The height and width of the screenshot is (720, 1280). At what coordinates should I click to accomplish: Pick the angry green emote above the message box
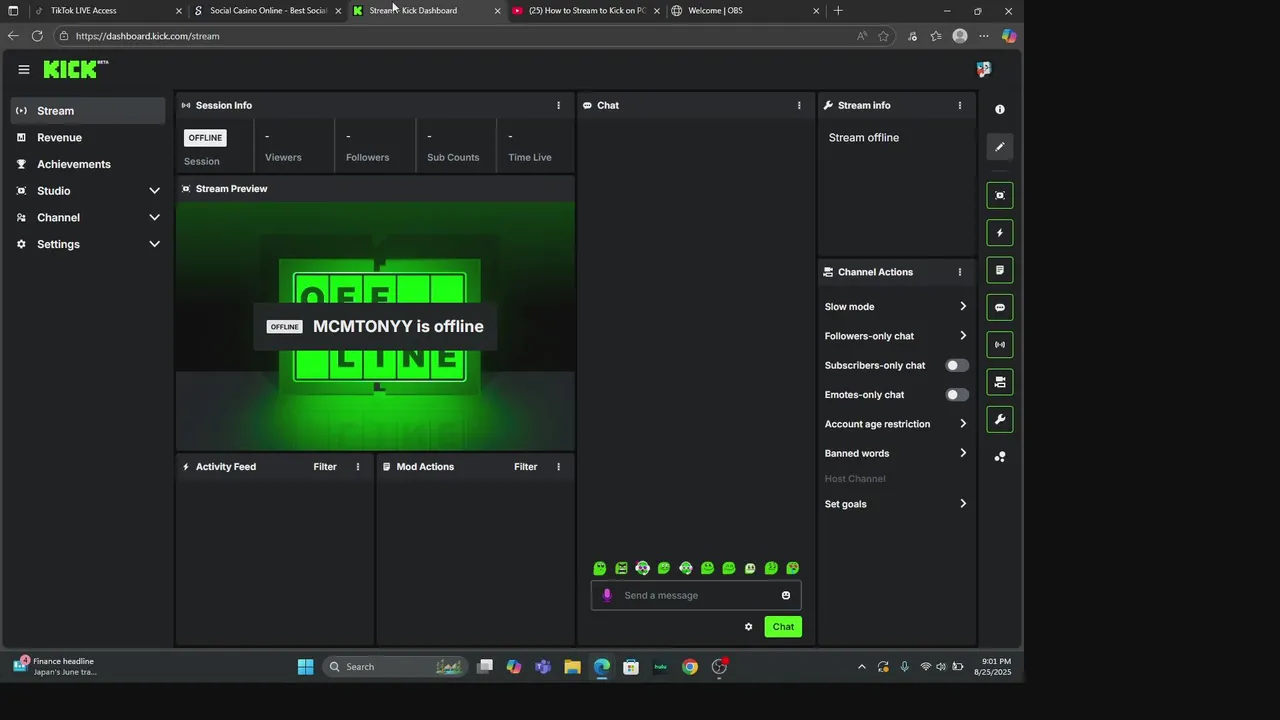tap(621, 568)
